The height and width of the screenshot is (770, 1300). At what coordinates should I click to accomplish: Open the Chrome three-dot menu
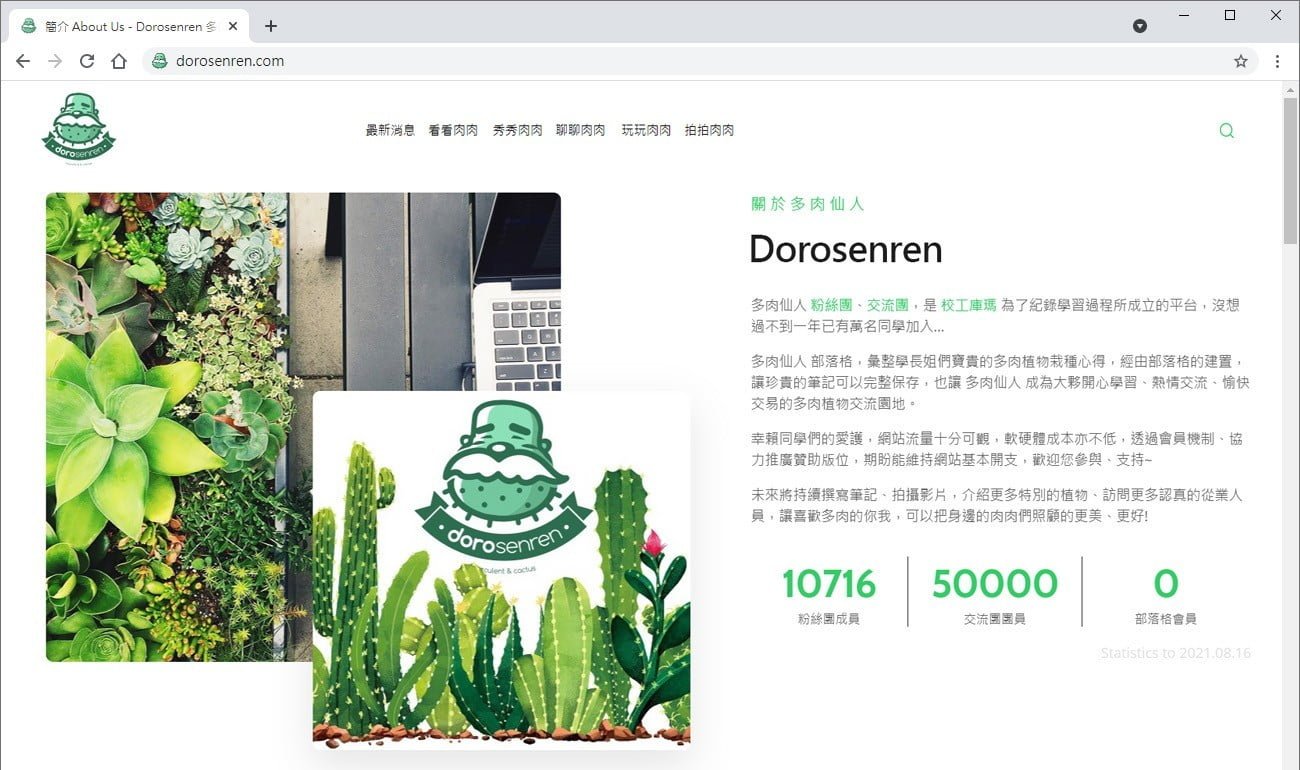(1277, 61)
